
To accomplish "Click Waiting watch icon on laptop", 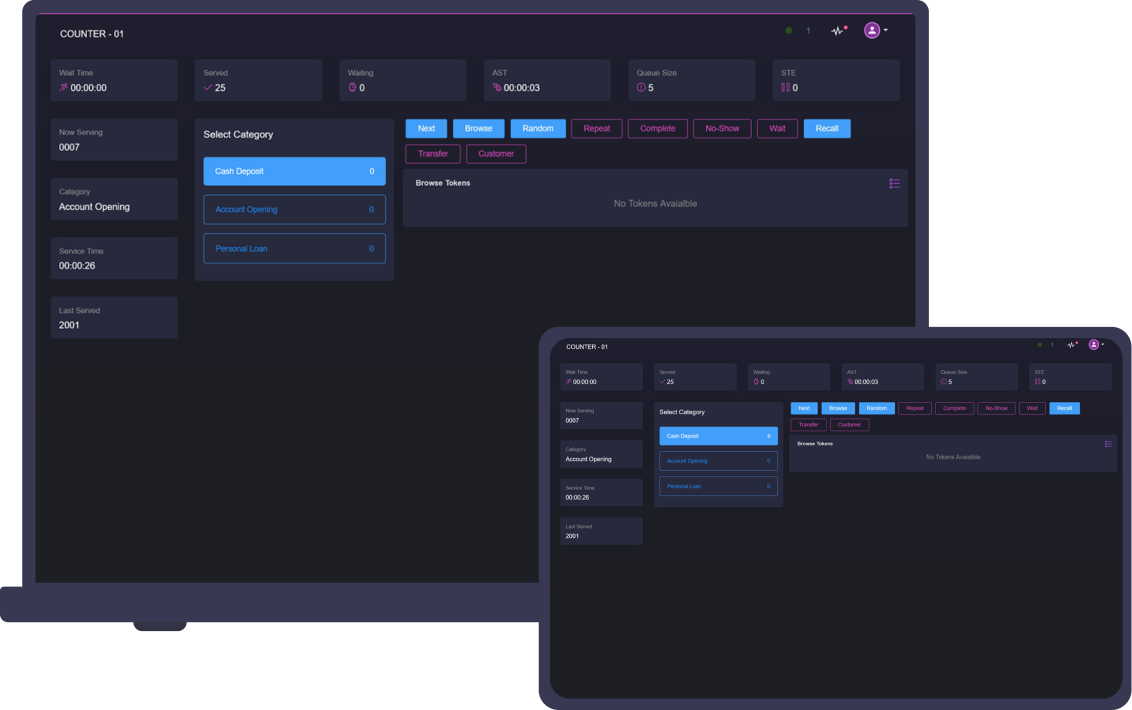I will coord(352,87).
